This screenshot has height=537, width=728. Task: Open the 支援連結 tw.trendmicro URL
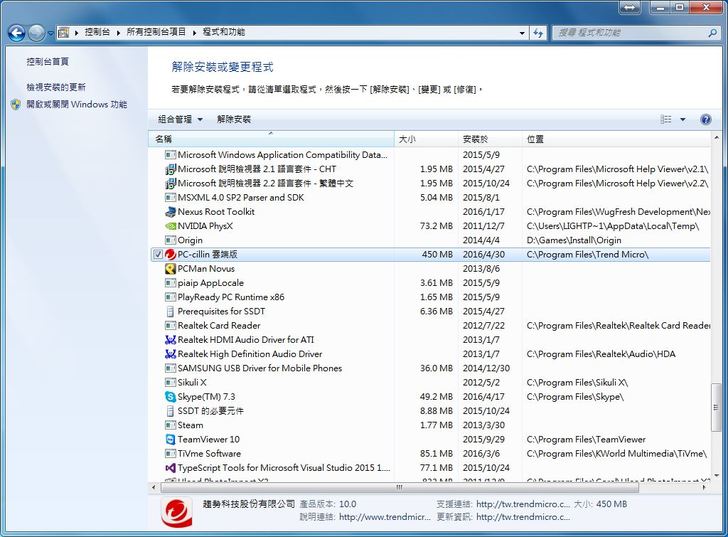pos(523,504)
